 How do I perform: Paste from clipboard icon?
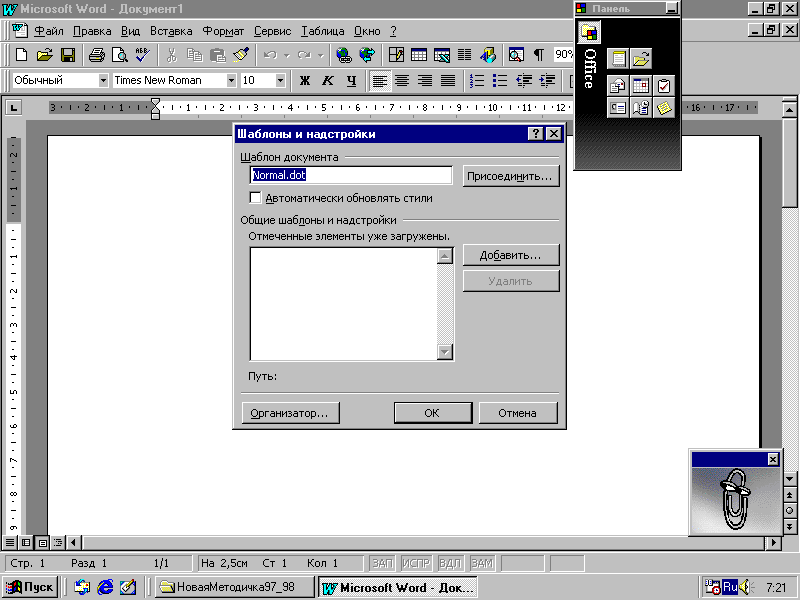pyautogui.click(x=218, y=55)
